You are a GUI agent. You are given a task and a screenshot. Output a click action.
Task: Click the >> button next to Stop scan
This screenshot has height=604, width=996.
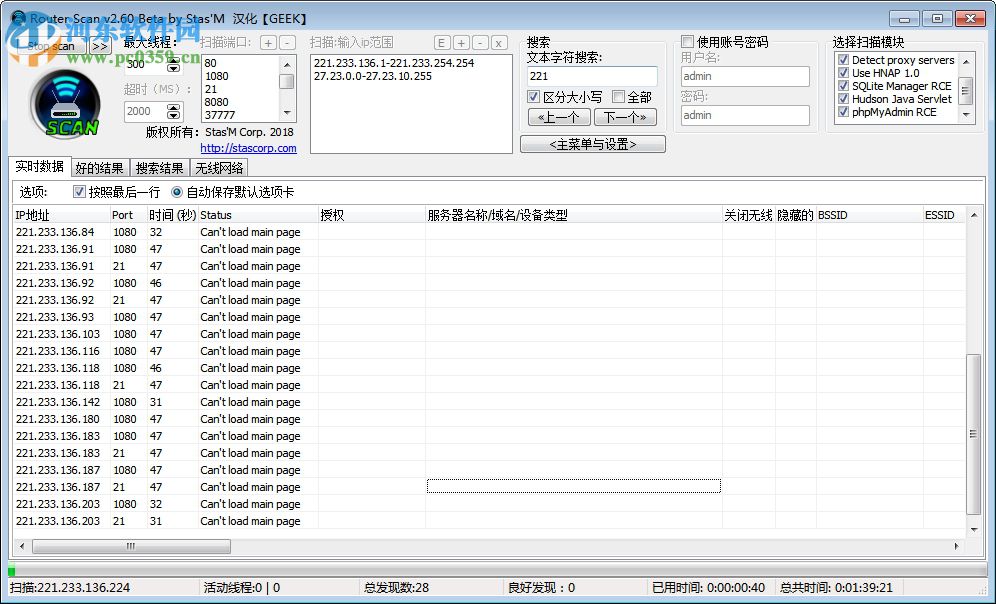tap(99, 45)
